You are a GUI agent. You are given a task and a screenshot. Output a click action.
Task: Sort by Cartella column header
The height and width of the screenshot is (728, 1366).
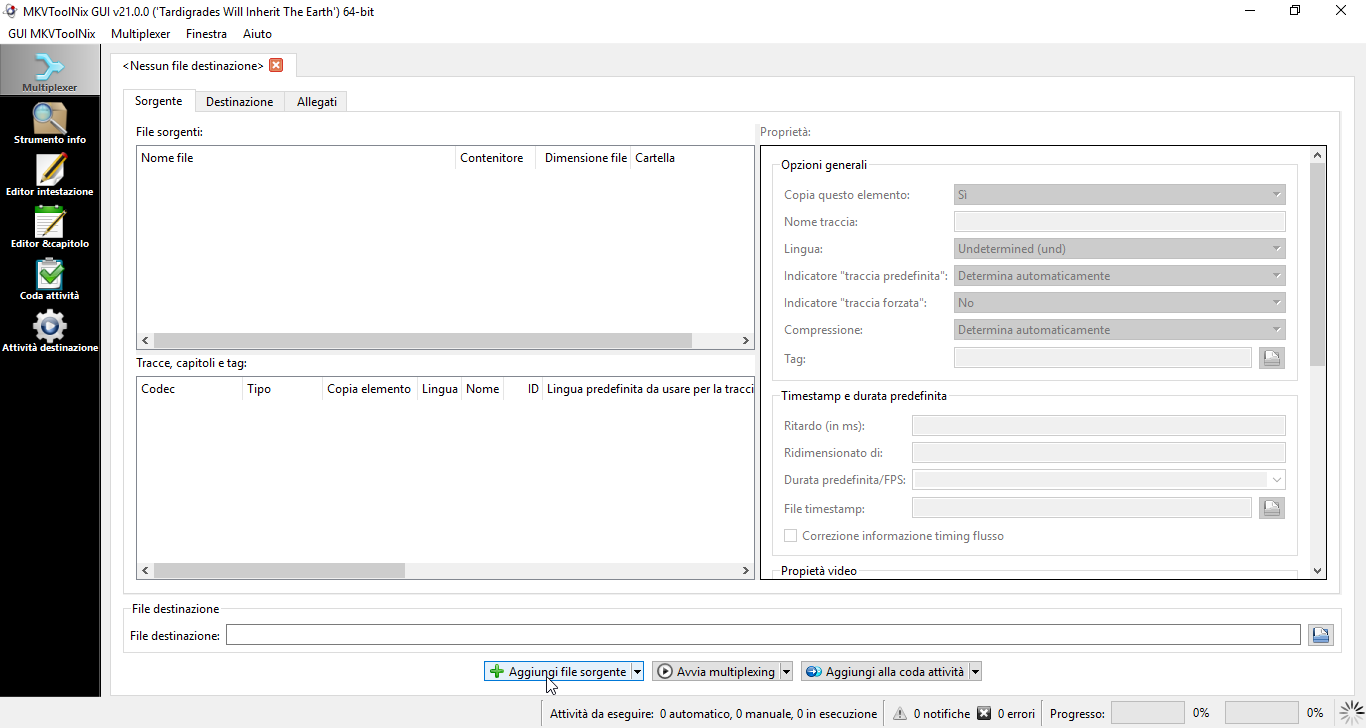click(692, 158)
